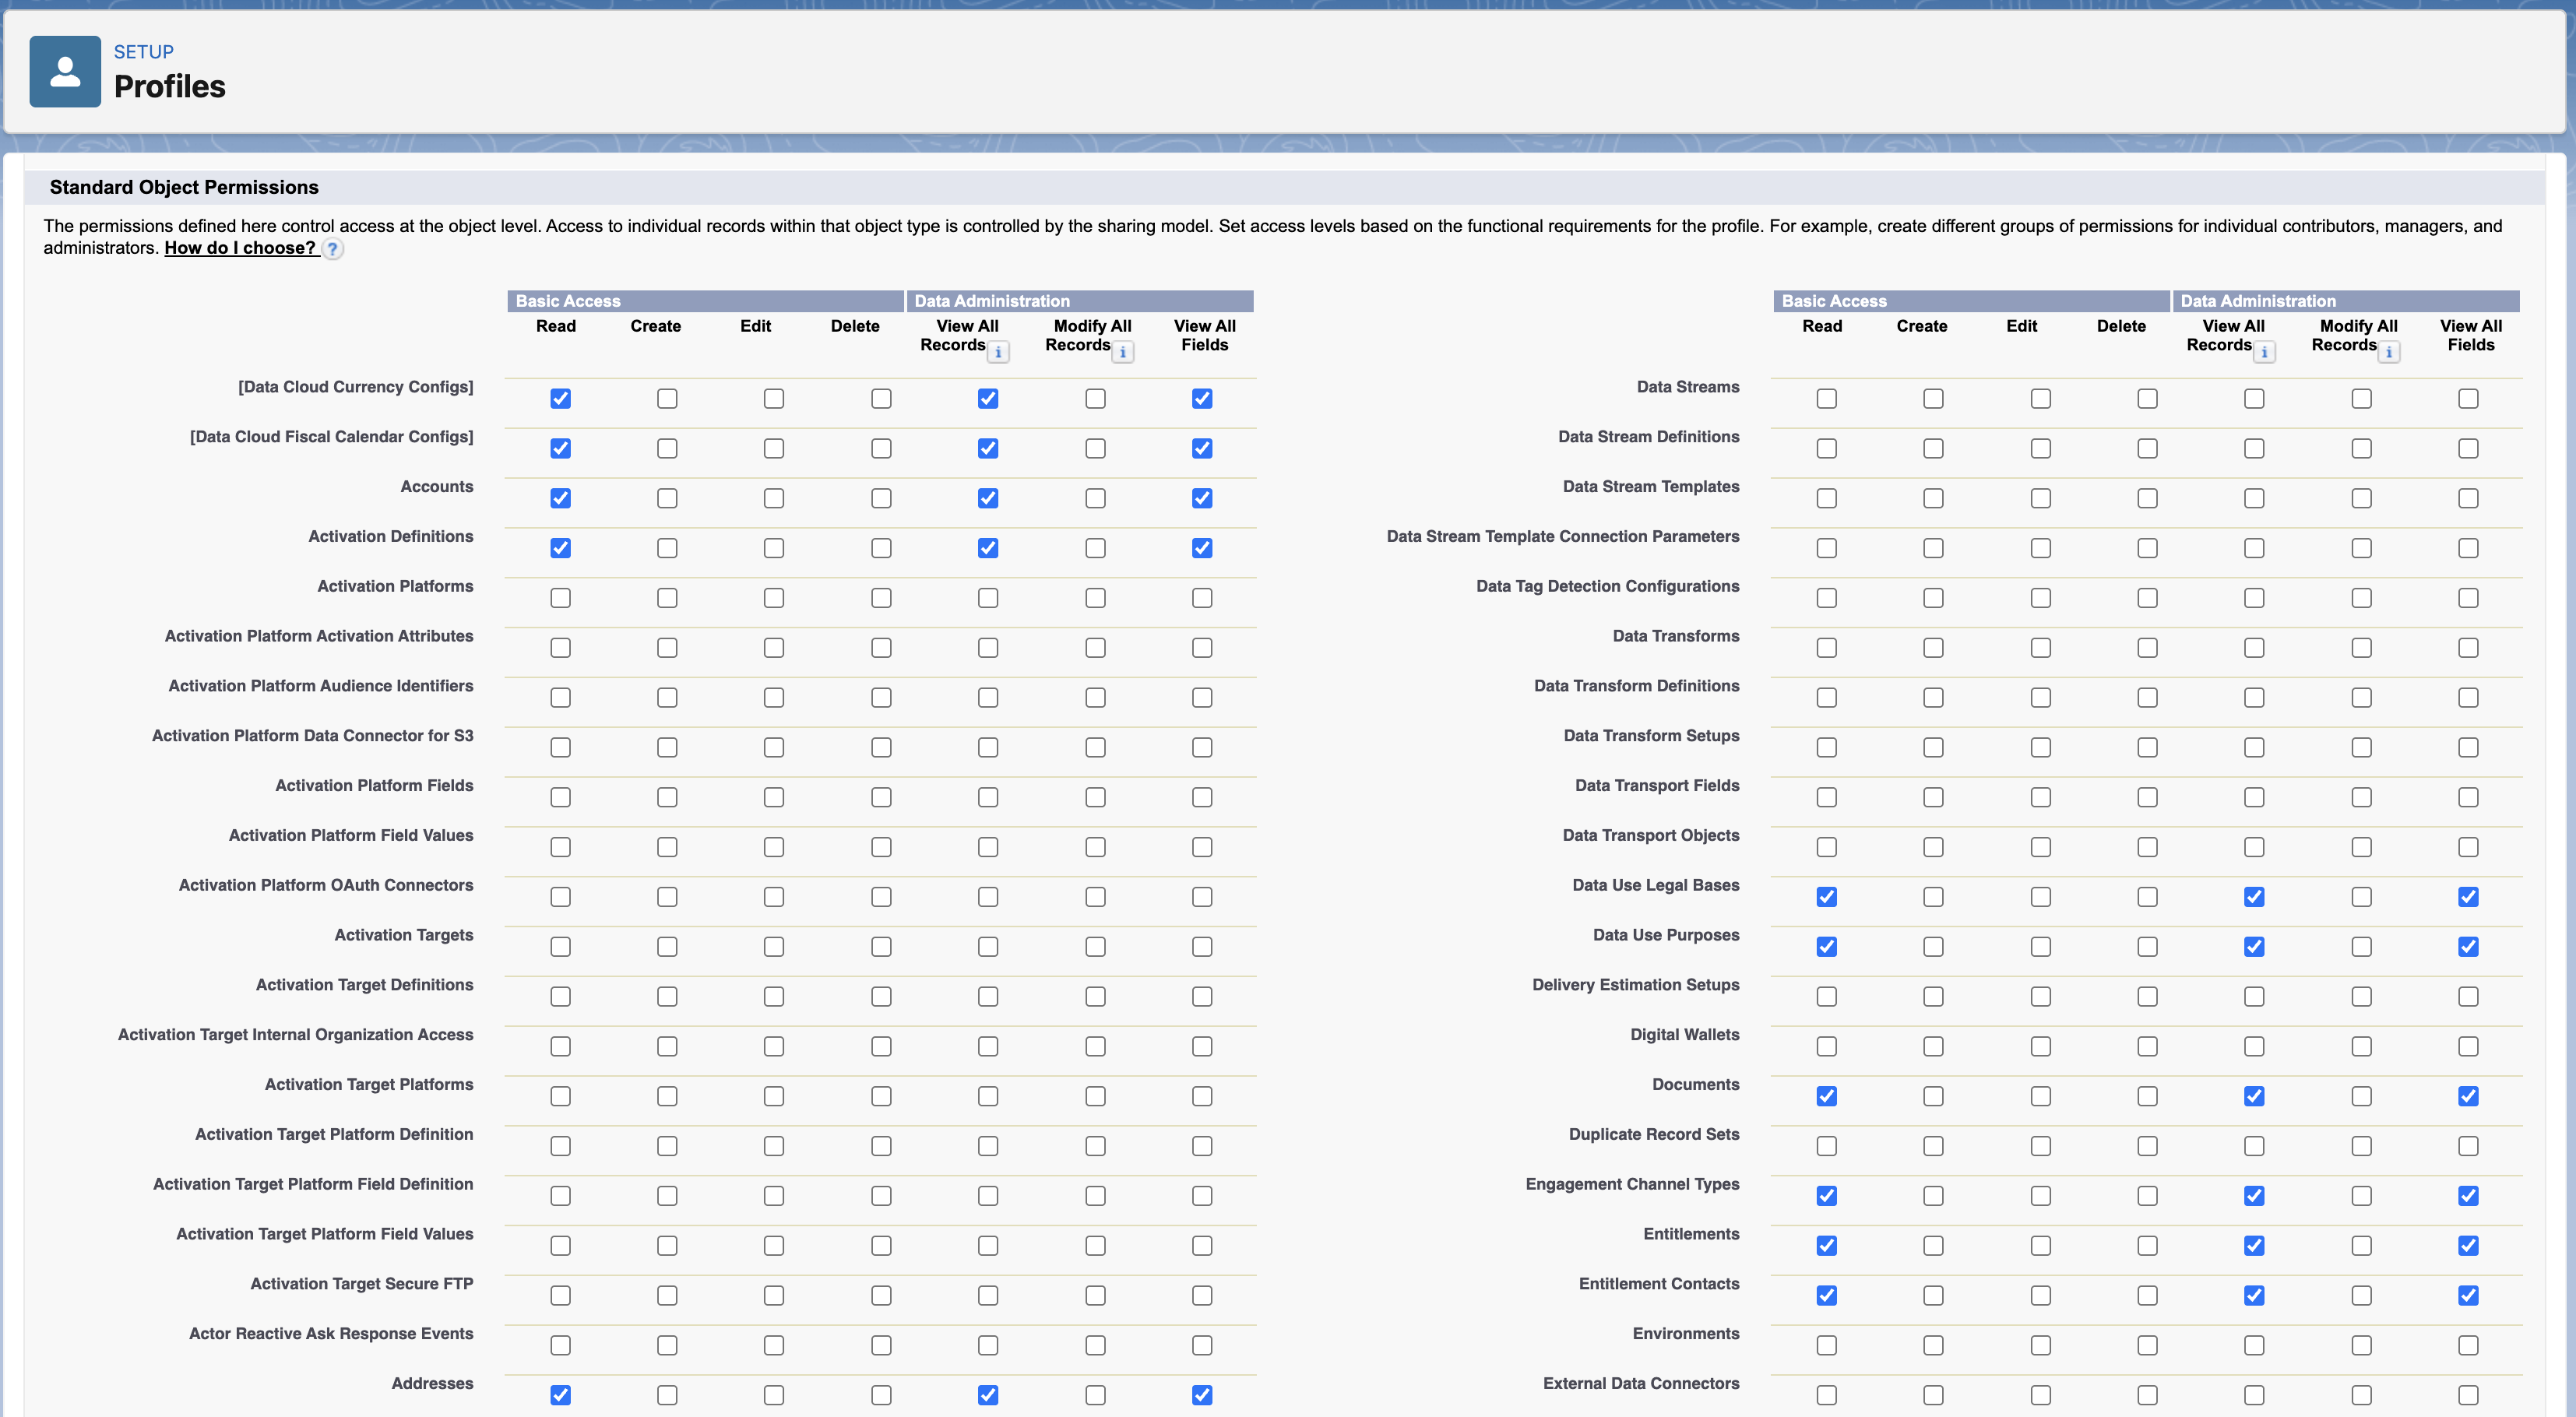The width and height of the screenshot is (2576, 1417).
Task: Uncheck Read for Data Cloud Currency Configs
Action: coord(560,398)
